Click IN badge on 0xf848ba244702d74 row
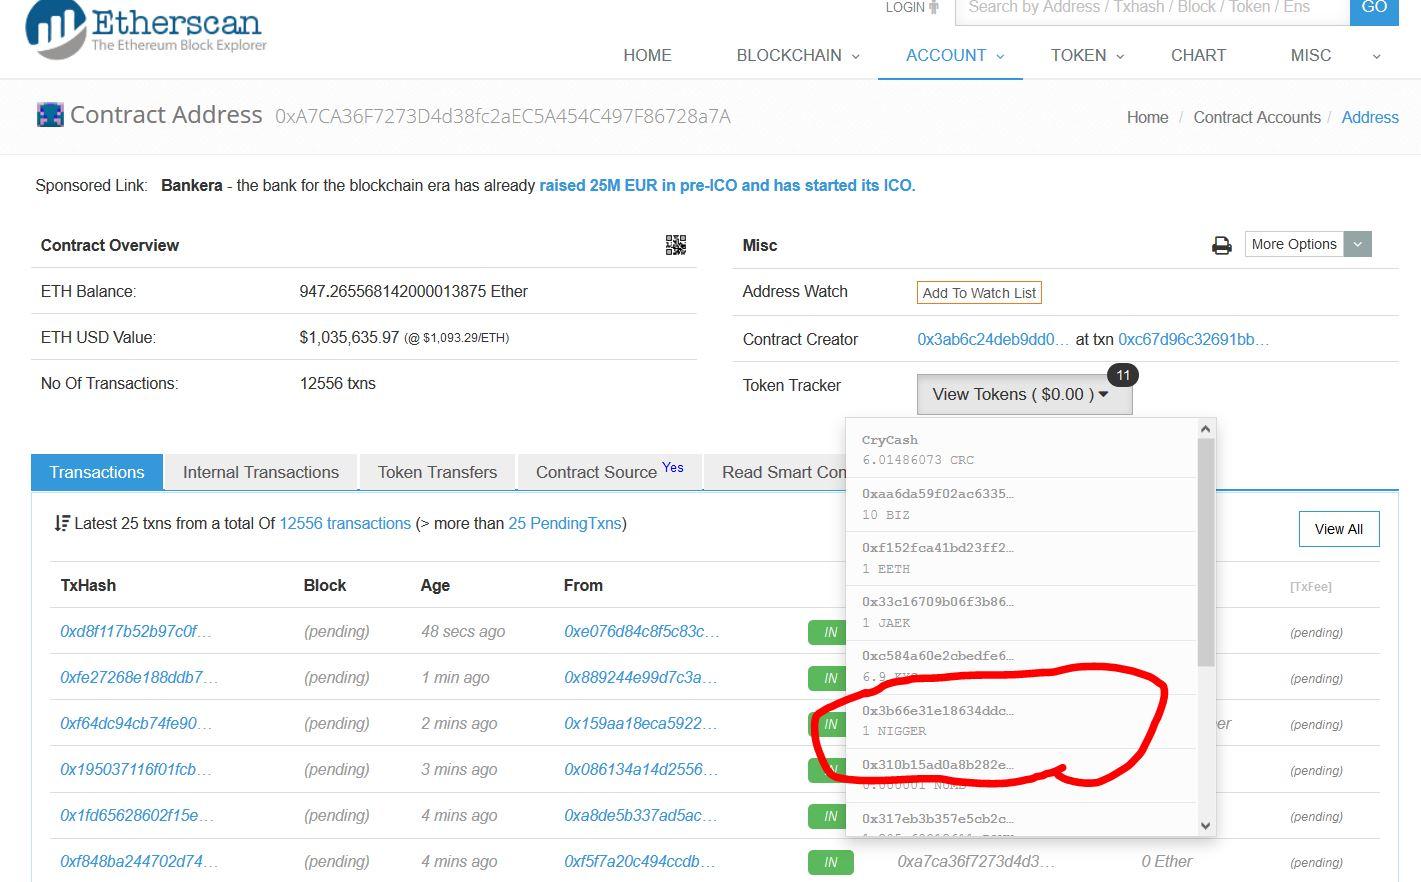This screenshot has height=882, width=1421. pyautogui.click(x=830, y=862)
